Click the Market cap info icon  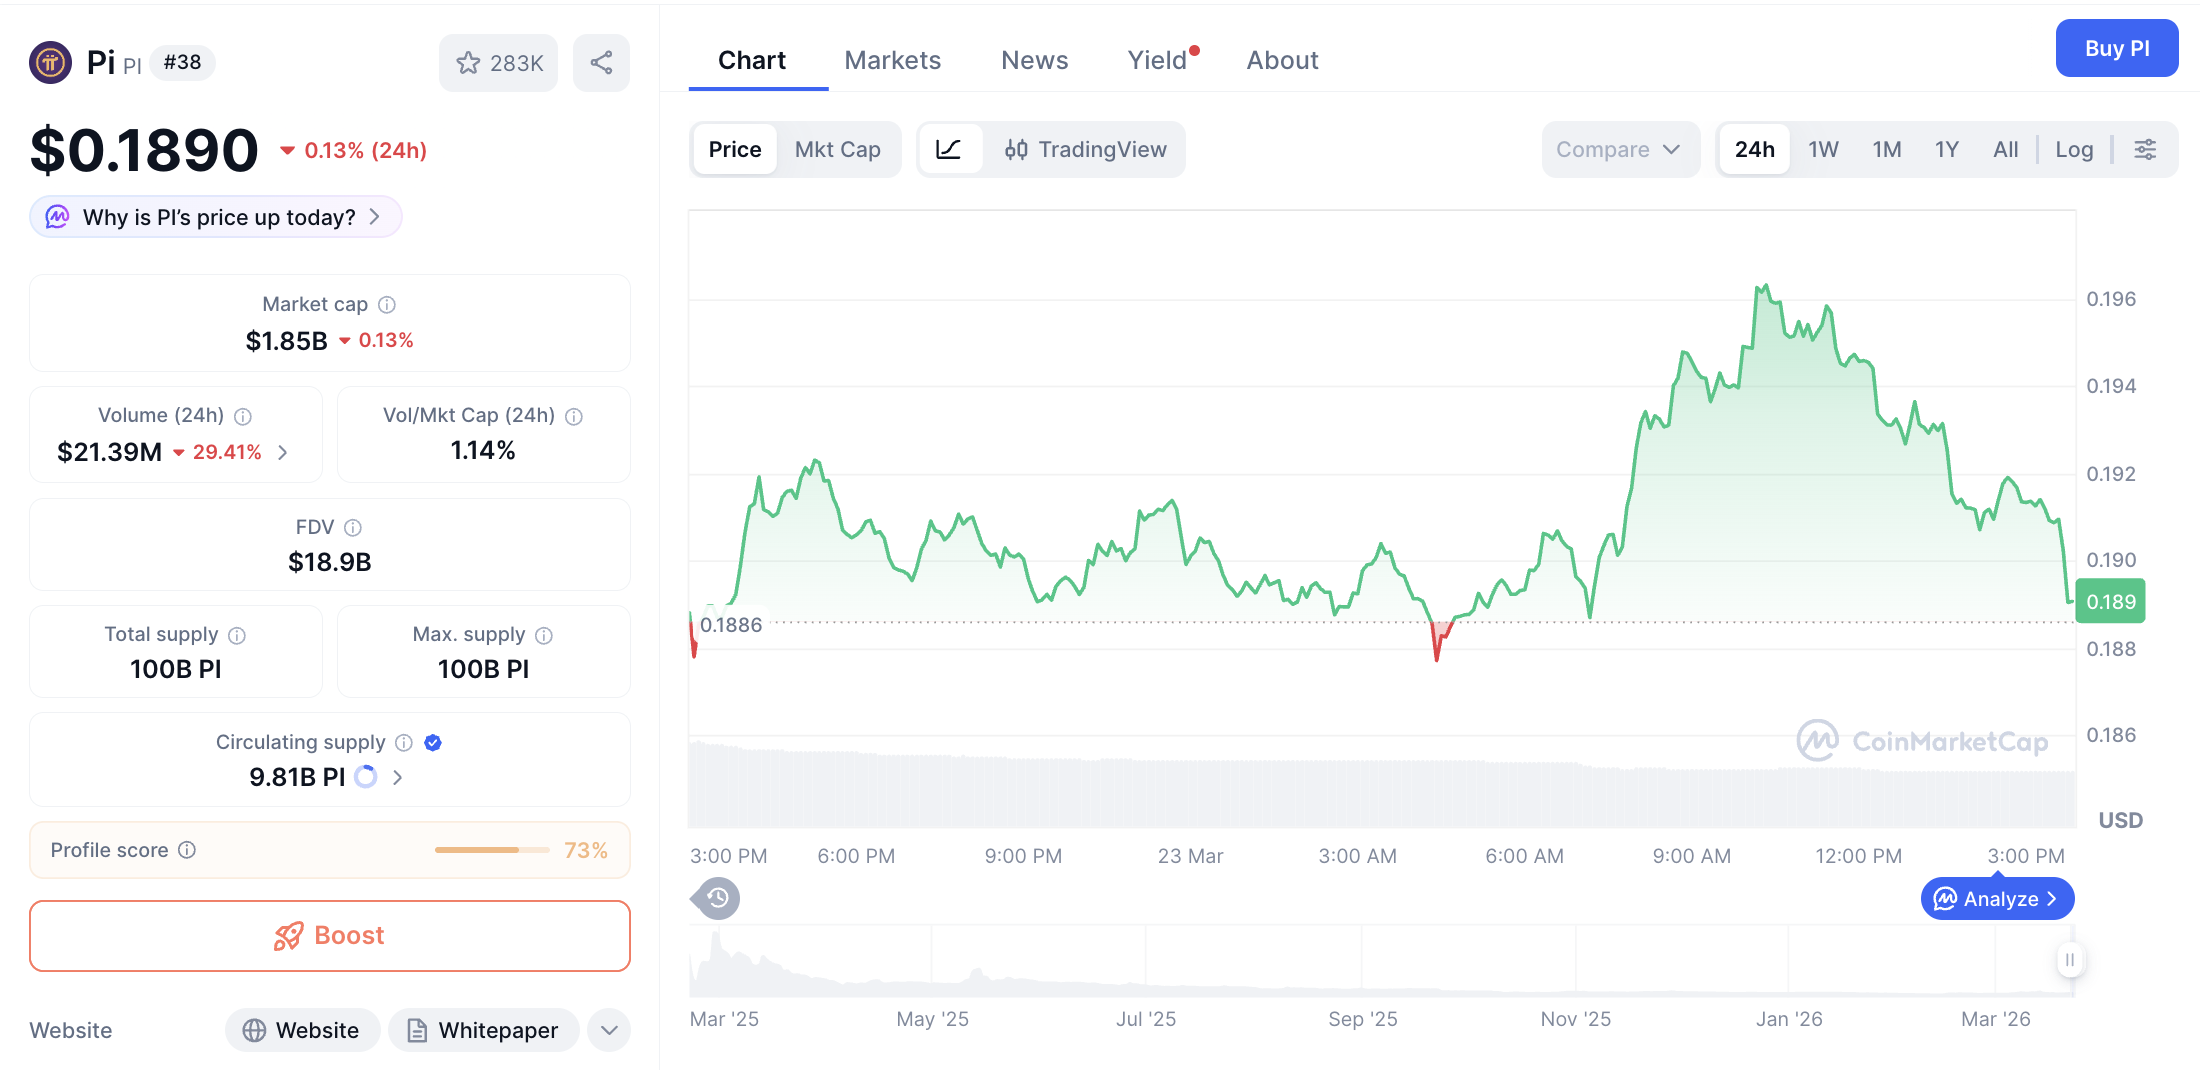click(387, 305)
